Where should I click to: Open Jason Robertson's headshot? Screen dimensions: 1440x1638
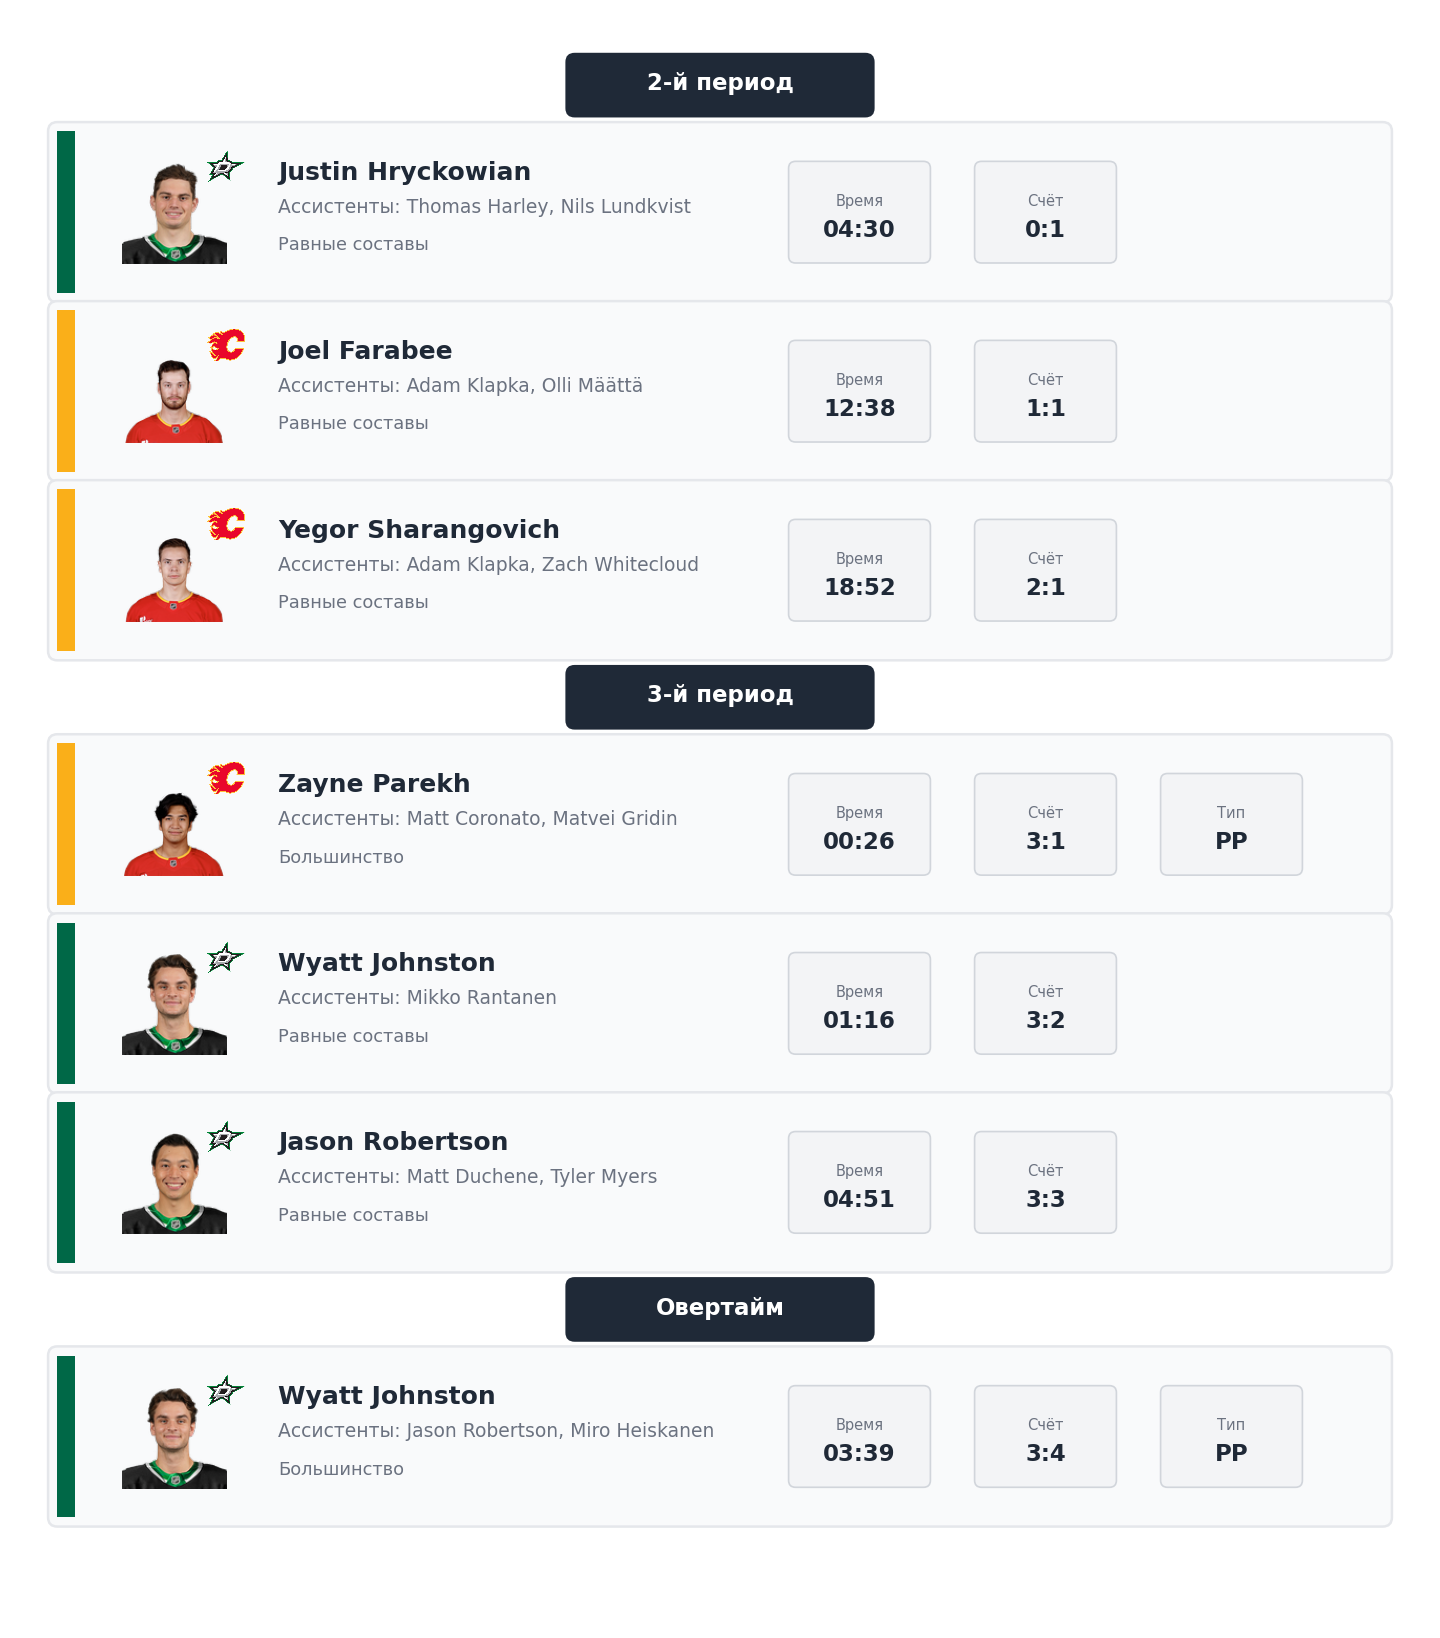click(x=174, y=1183)
